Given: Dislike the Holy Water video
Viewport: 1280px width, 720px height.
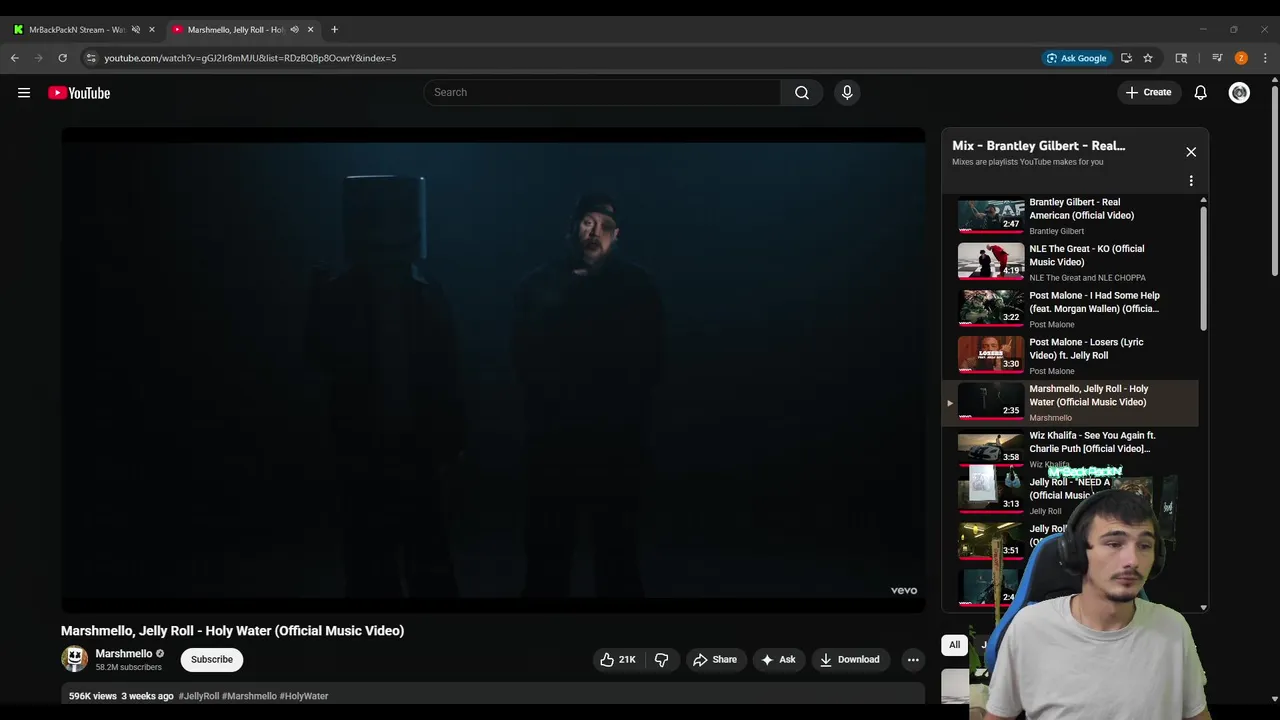Looking at the screenshot, I should pyautogui.click(x=661, y=659).
